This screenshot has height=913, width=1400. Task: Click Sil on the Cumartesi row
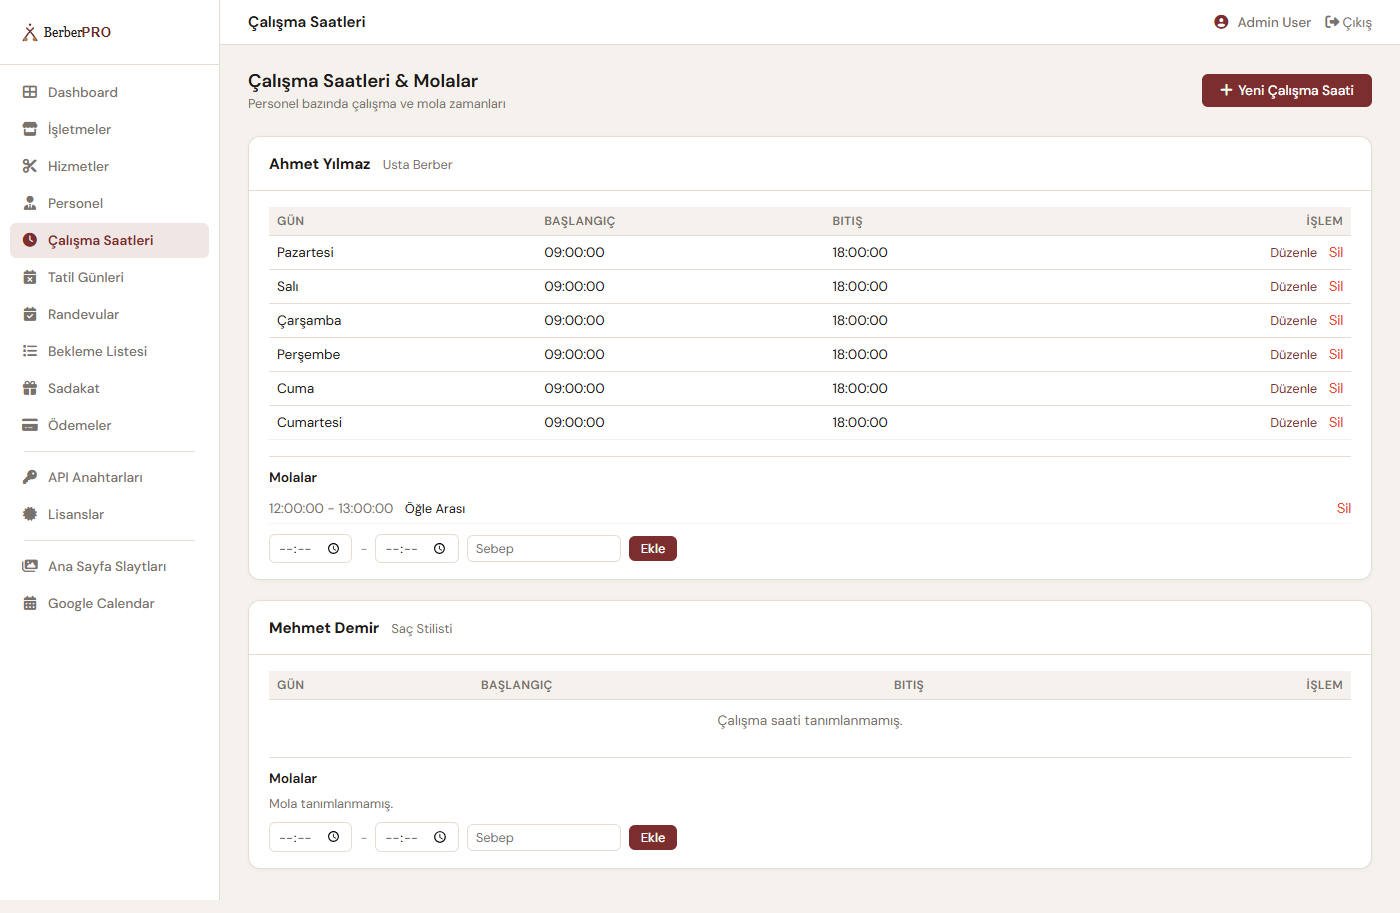click(x=1336, y=423)
